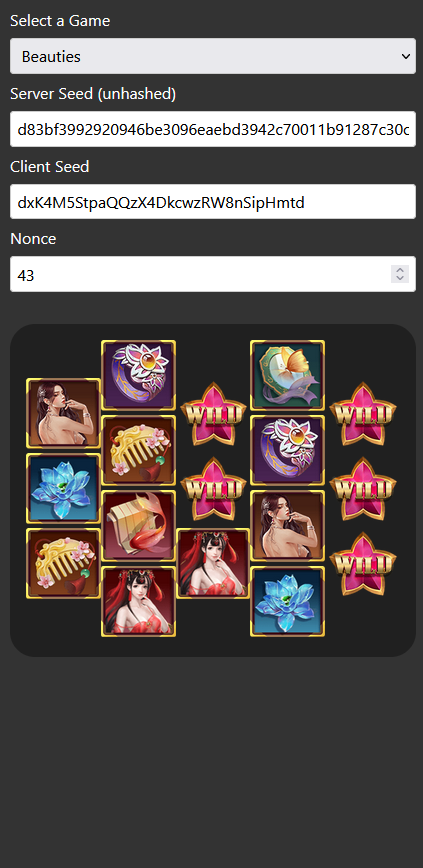The width and height of the screenshot is (423, 868).
Task: Select the golden comb in the second reel
Action: [138, 451]
